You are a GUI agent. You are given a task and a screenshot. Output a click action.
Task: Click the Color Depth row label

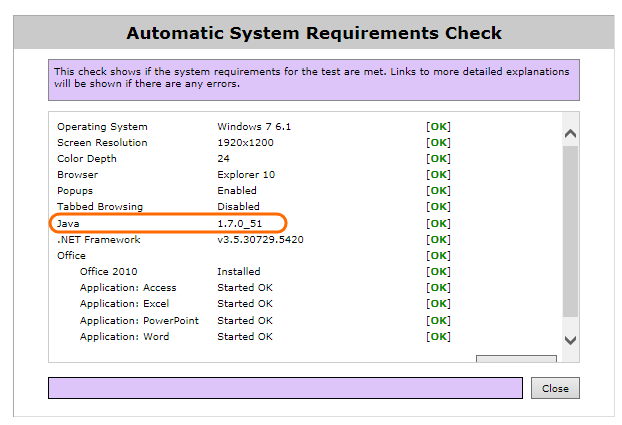[x=86, y=159]
